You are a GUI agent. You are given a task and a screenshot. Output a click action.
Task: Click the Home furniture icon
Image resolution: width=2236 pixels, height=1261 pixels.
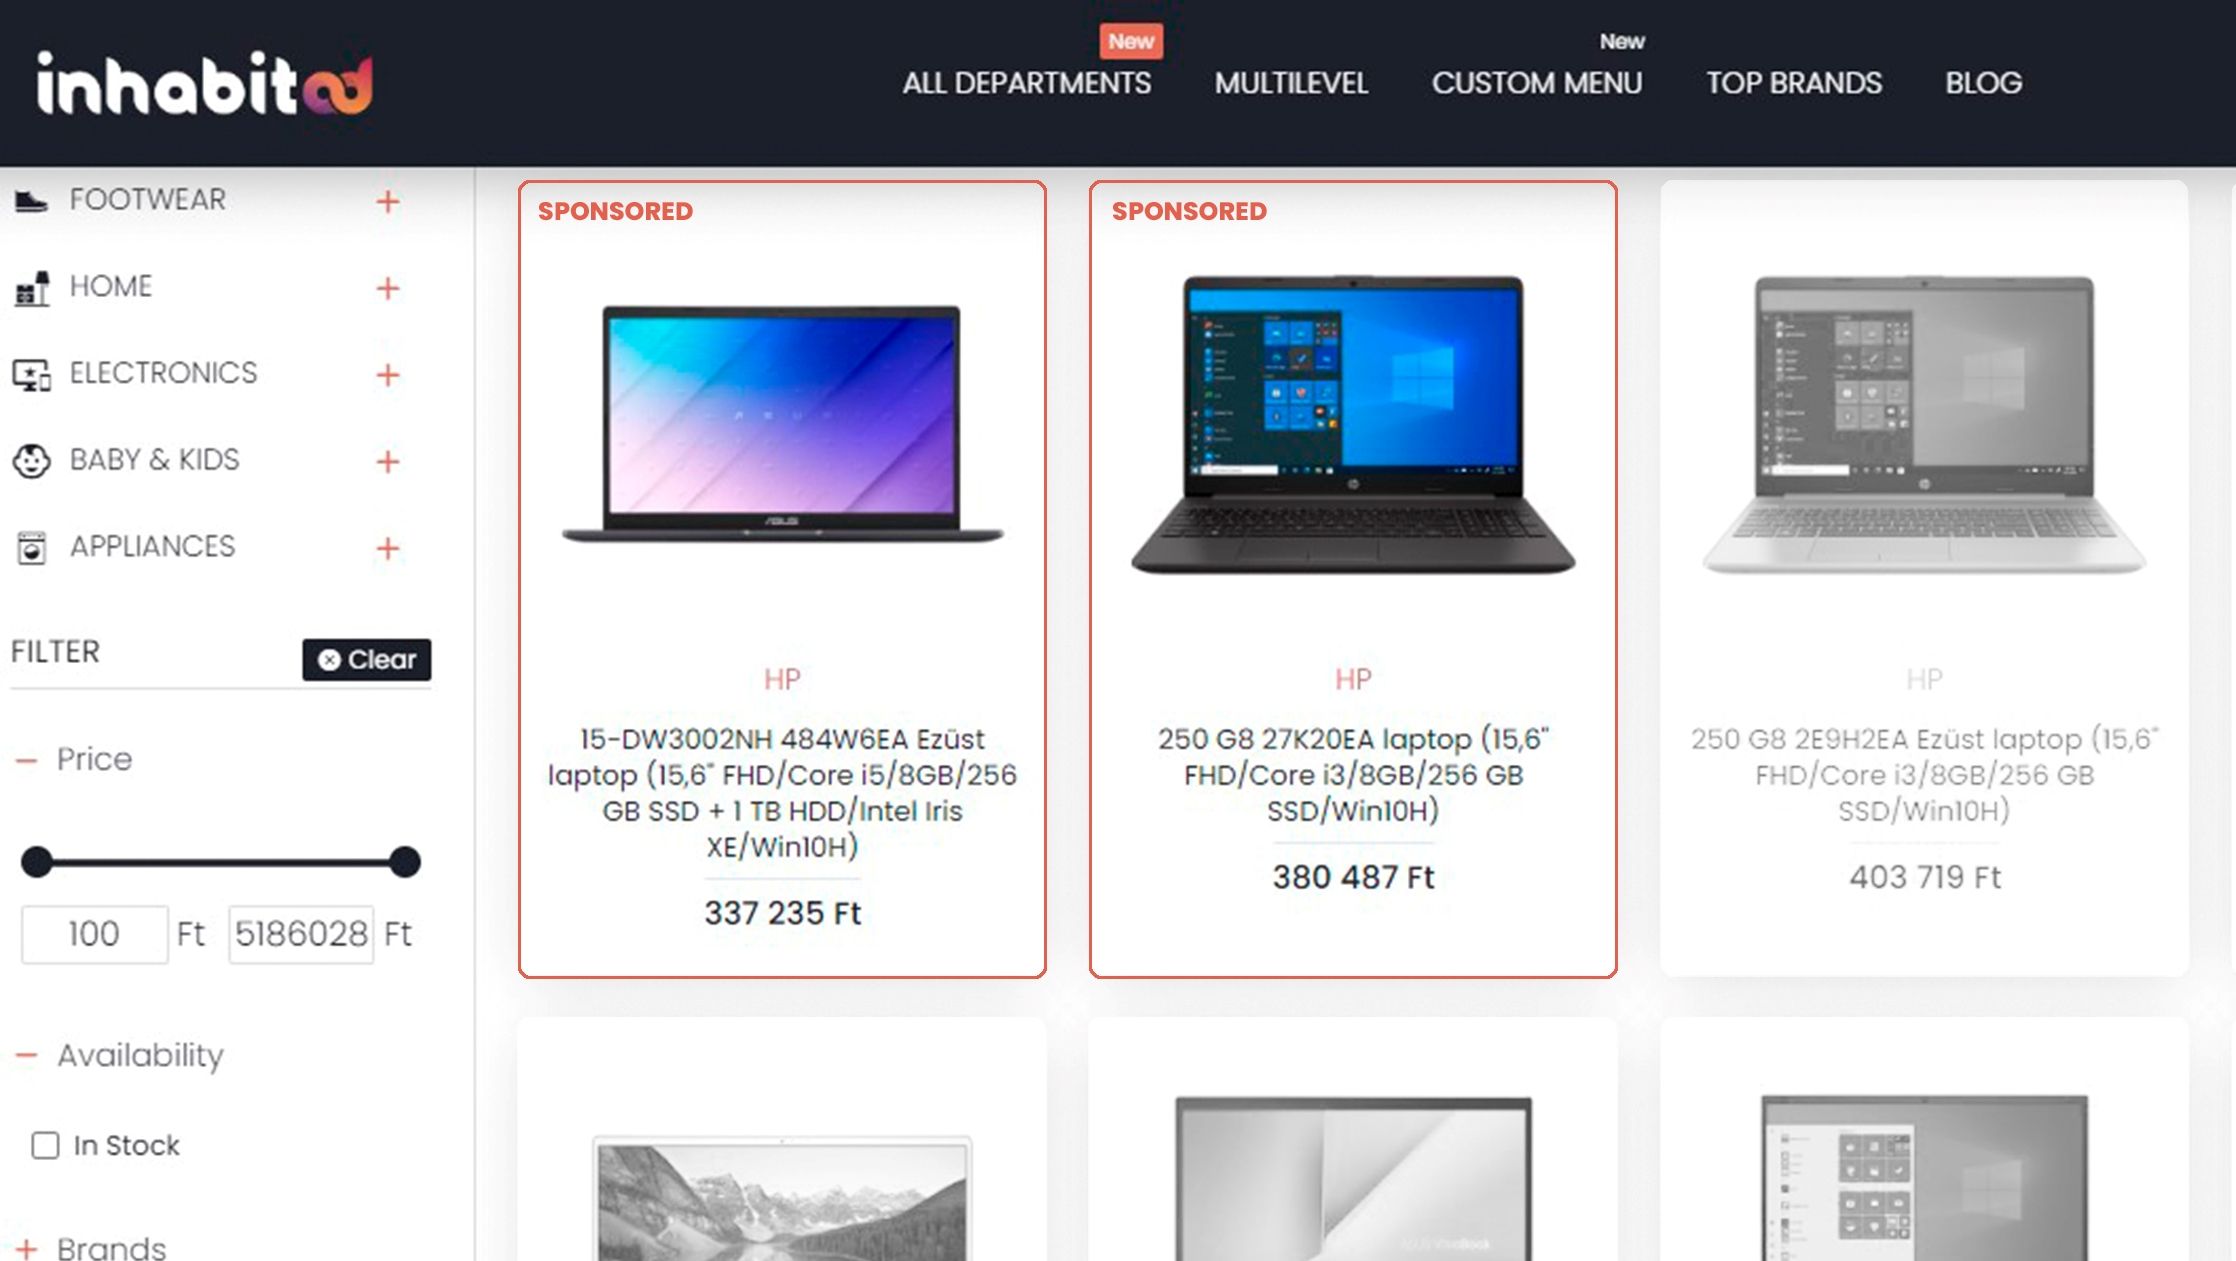click(x=31, y=288)
